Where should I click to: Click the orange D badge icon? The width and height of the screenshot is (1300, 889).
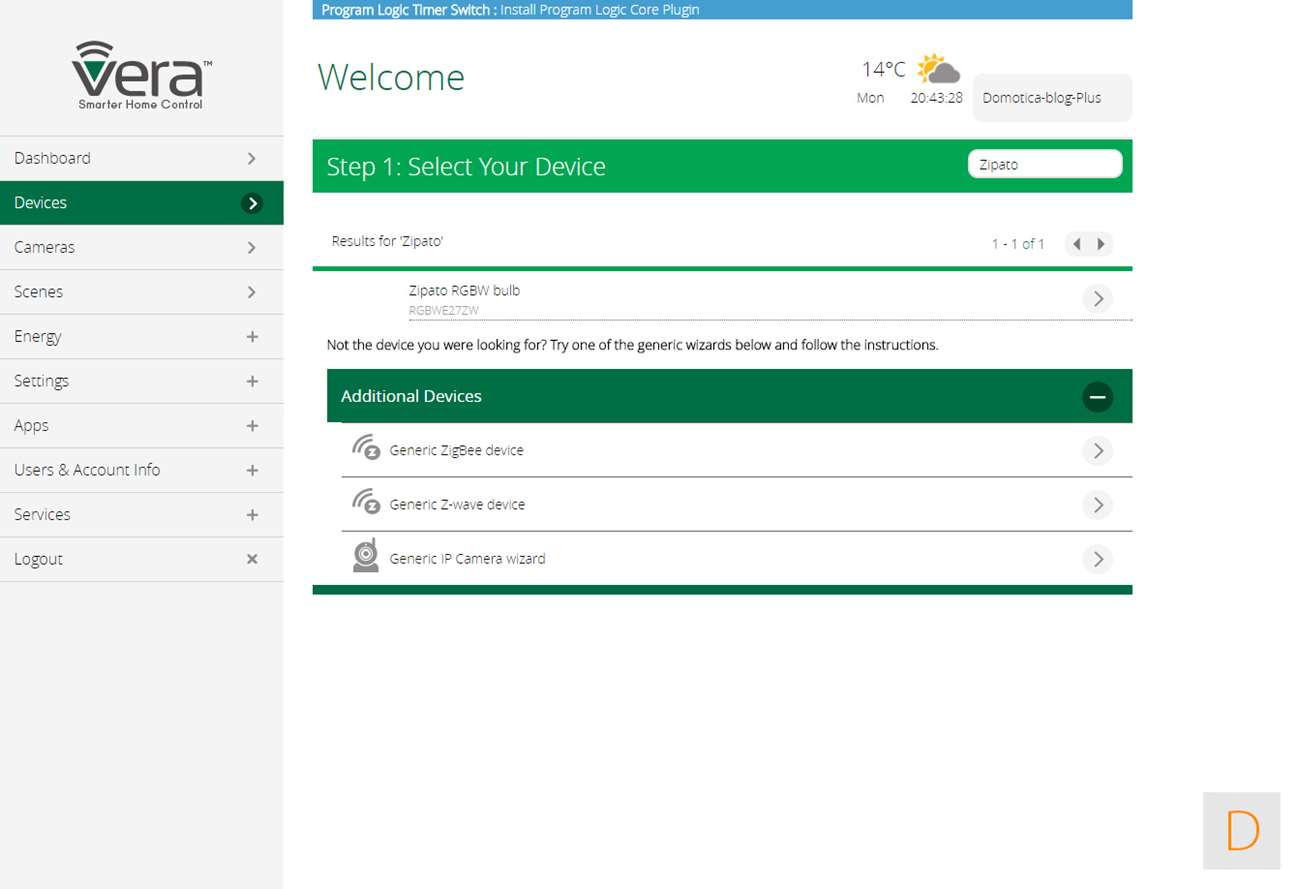pyautogui.click(x=1241, y=831)
